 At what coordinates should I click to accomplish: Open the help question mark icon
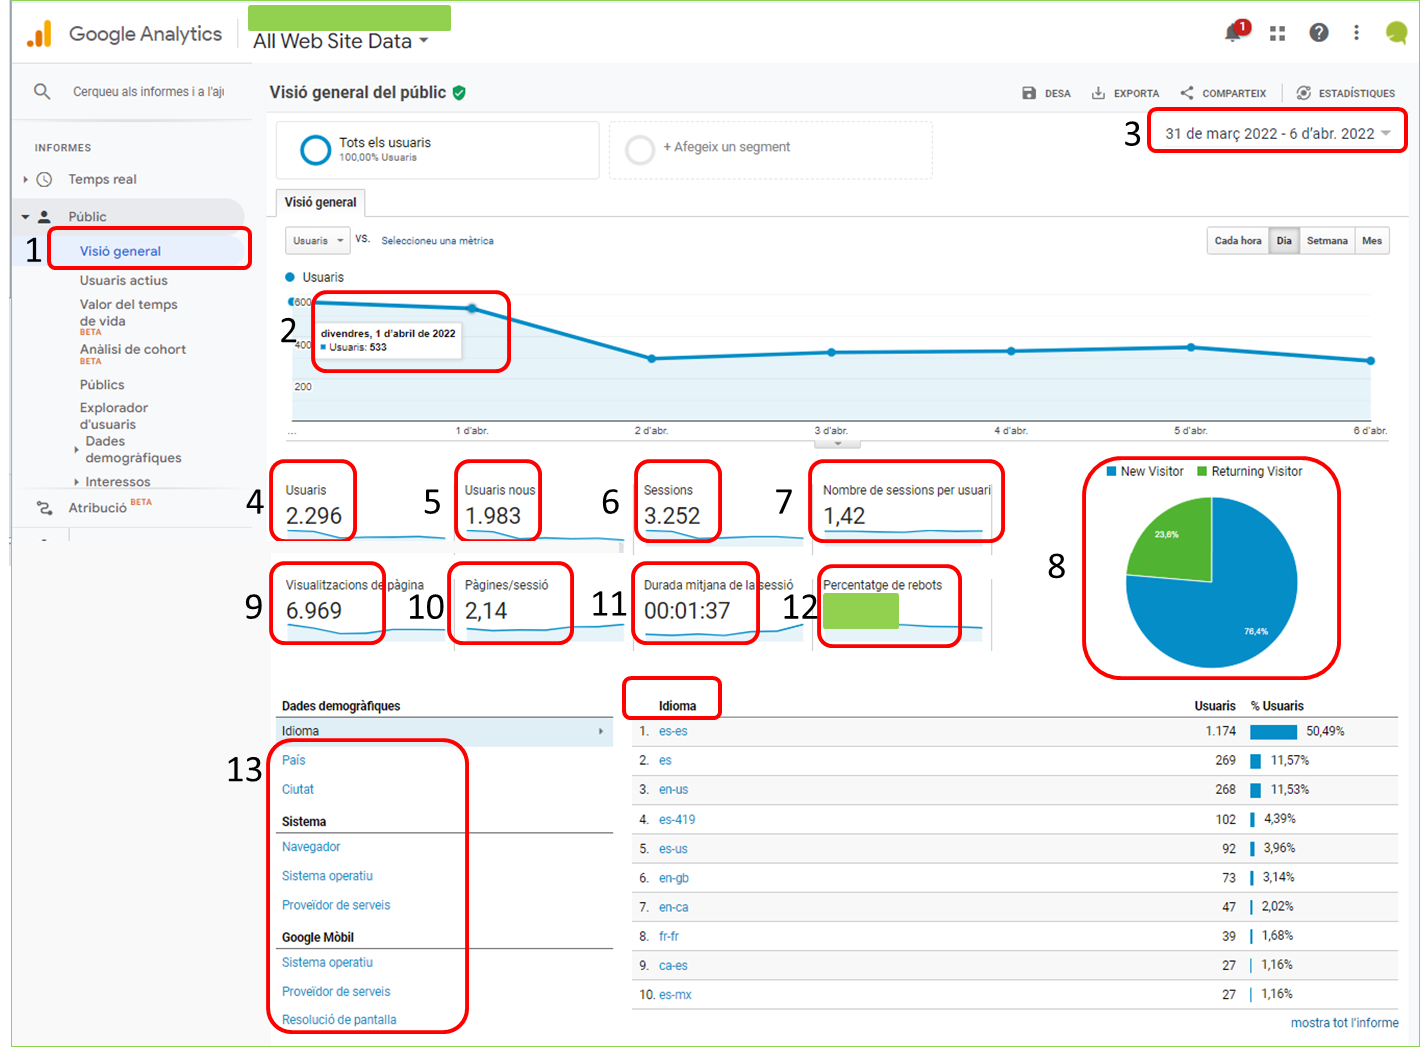click(1319, 33)
